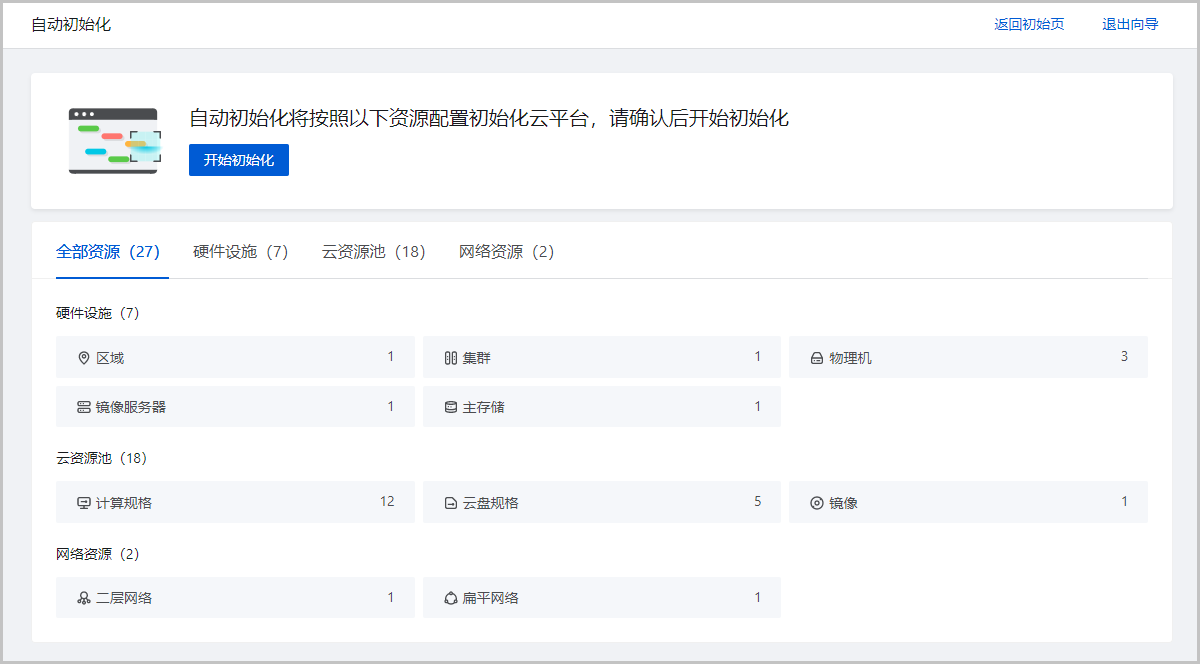Click the 物理机 host icon
1200x664 pixels.
816,358
